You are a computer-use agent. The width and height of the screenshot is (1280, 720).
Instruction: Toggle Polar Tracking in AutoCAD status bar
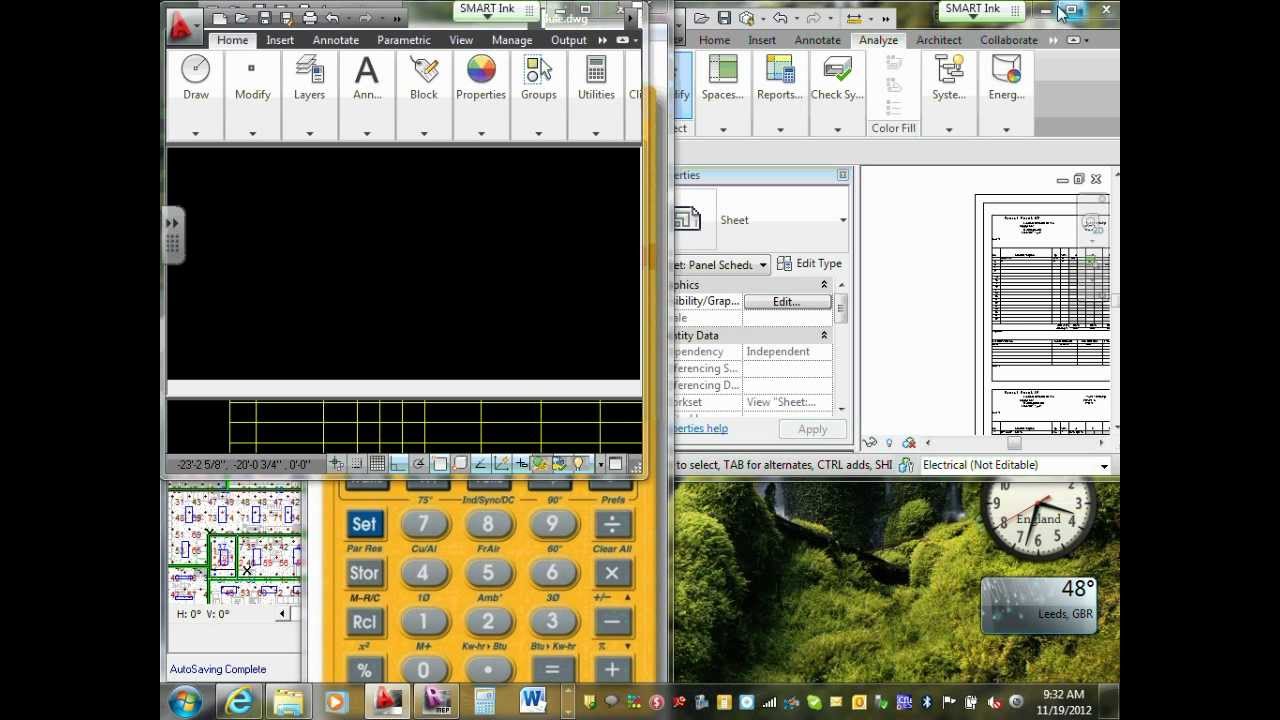[x=418, y=464]
